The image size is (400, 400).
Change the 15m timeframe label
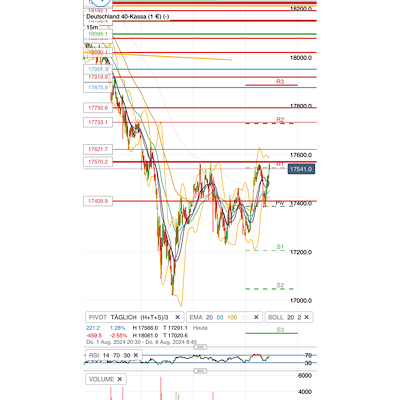tap(92, 27)
